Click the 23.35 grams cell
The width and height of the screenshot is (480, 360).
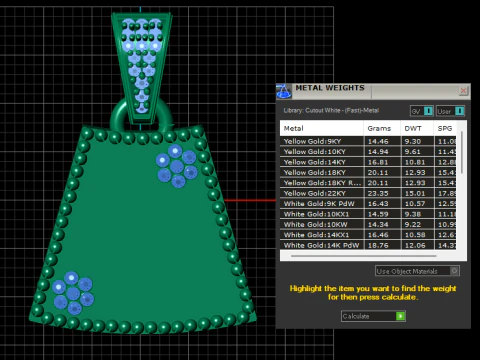(x=382, y=193)
